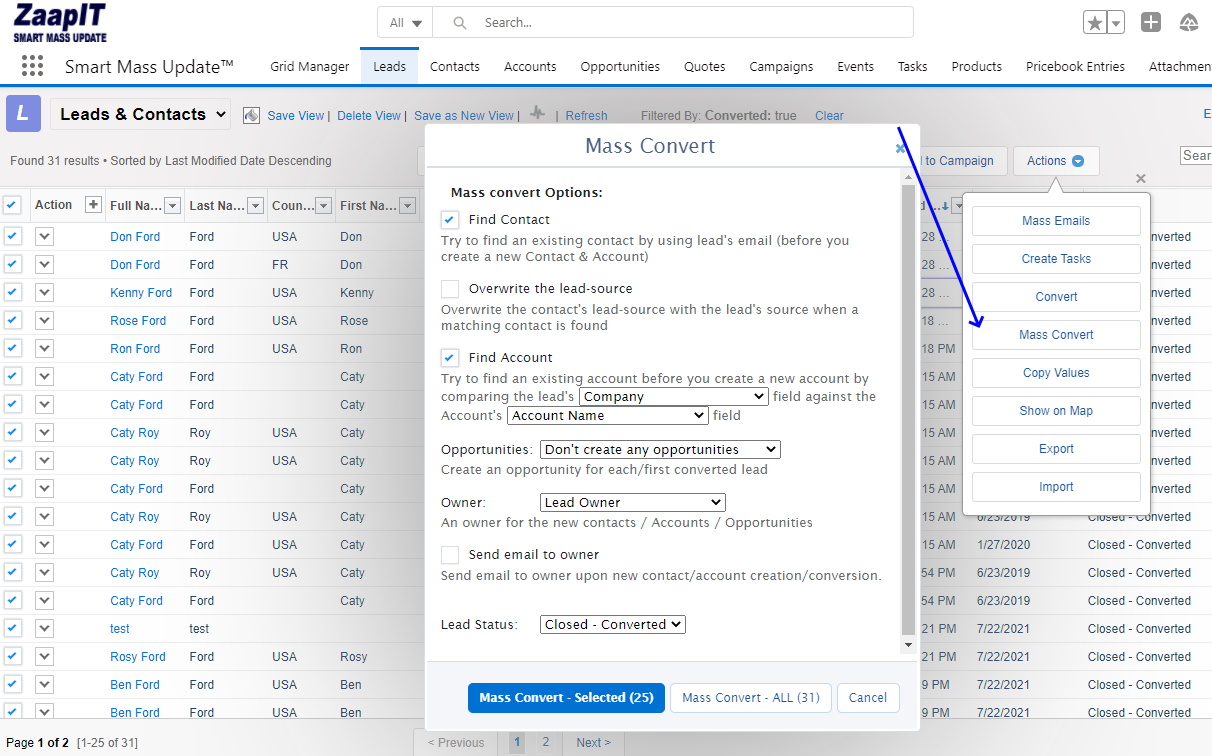Open the Opportunities creation dropdown
Screen dimensions: 1212x756
click(x=660, y=450)
